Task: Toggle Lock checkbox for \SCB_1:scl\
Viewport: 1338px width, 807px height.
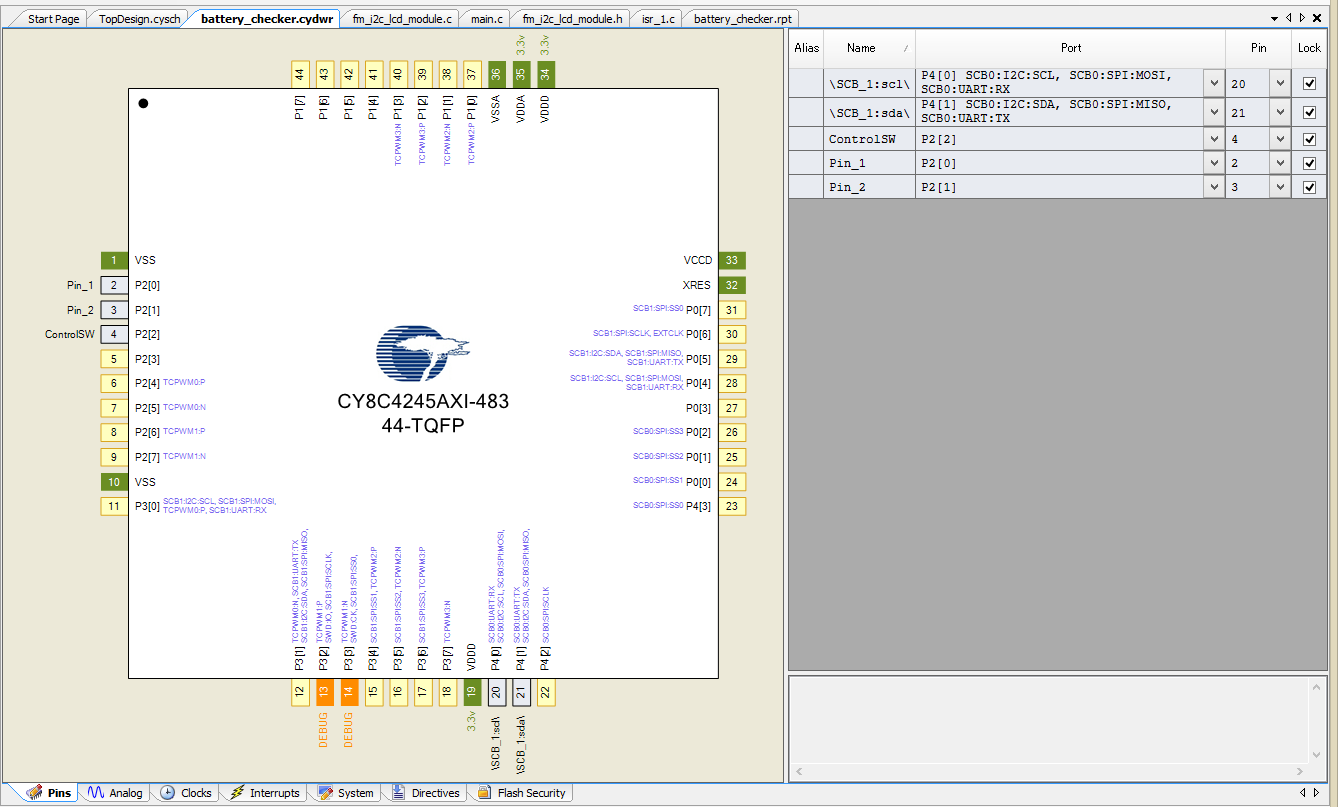Action: click(x=1309, y=84)
